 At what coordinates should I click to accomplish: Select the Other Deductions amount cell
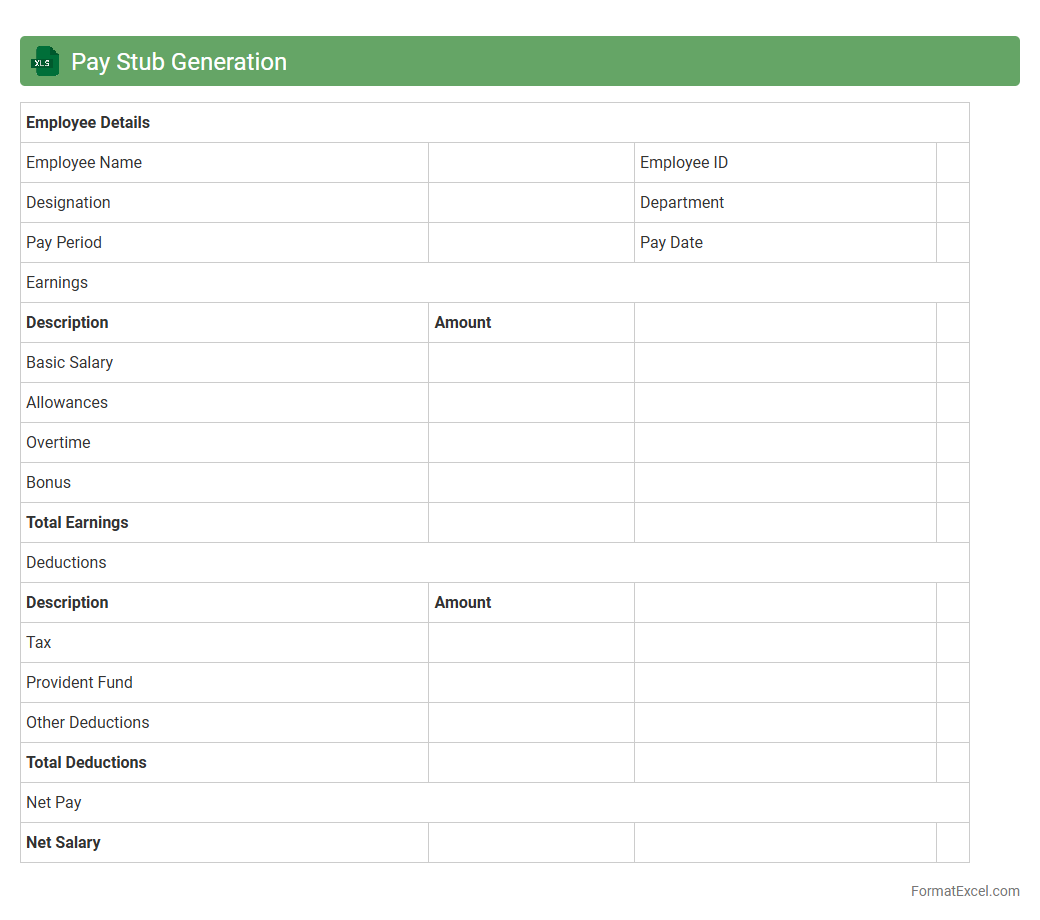click(x=531, y=723)
